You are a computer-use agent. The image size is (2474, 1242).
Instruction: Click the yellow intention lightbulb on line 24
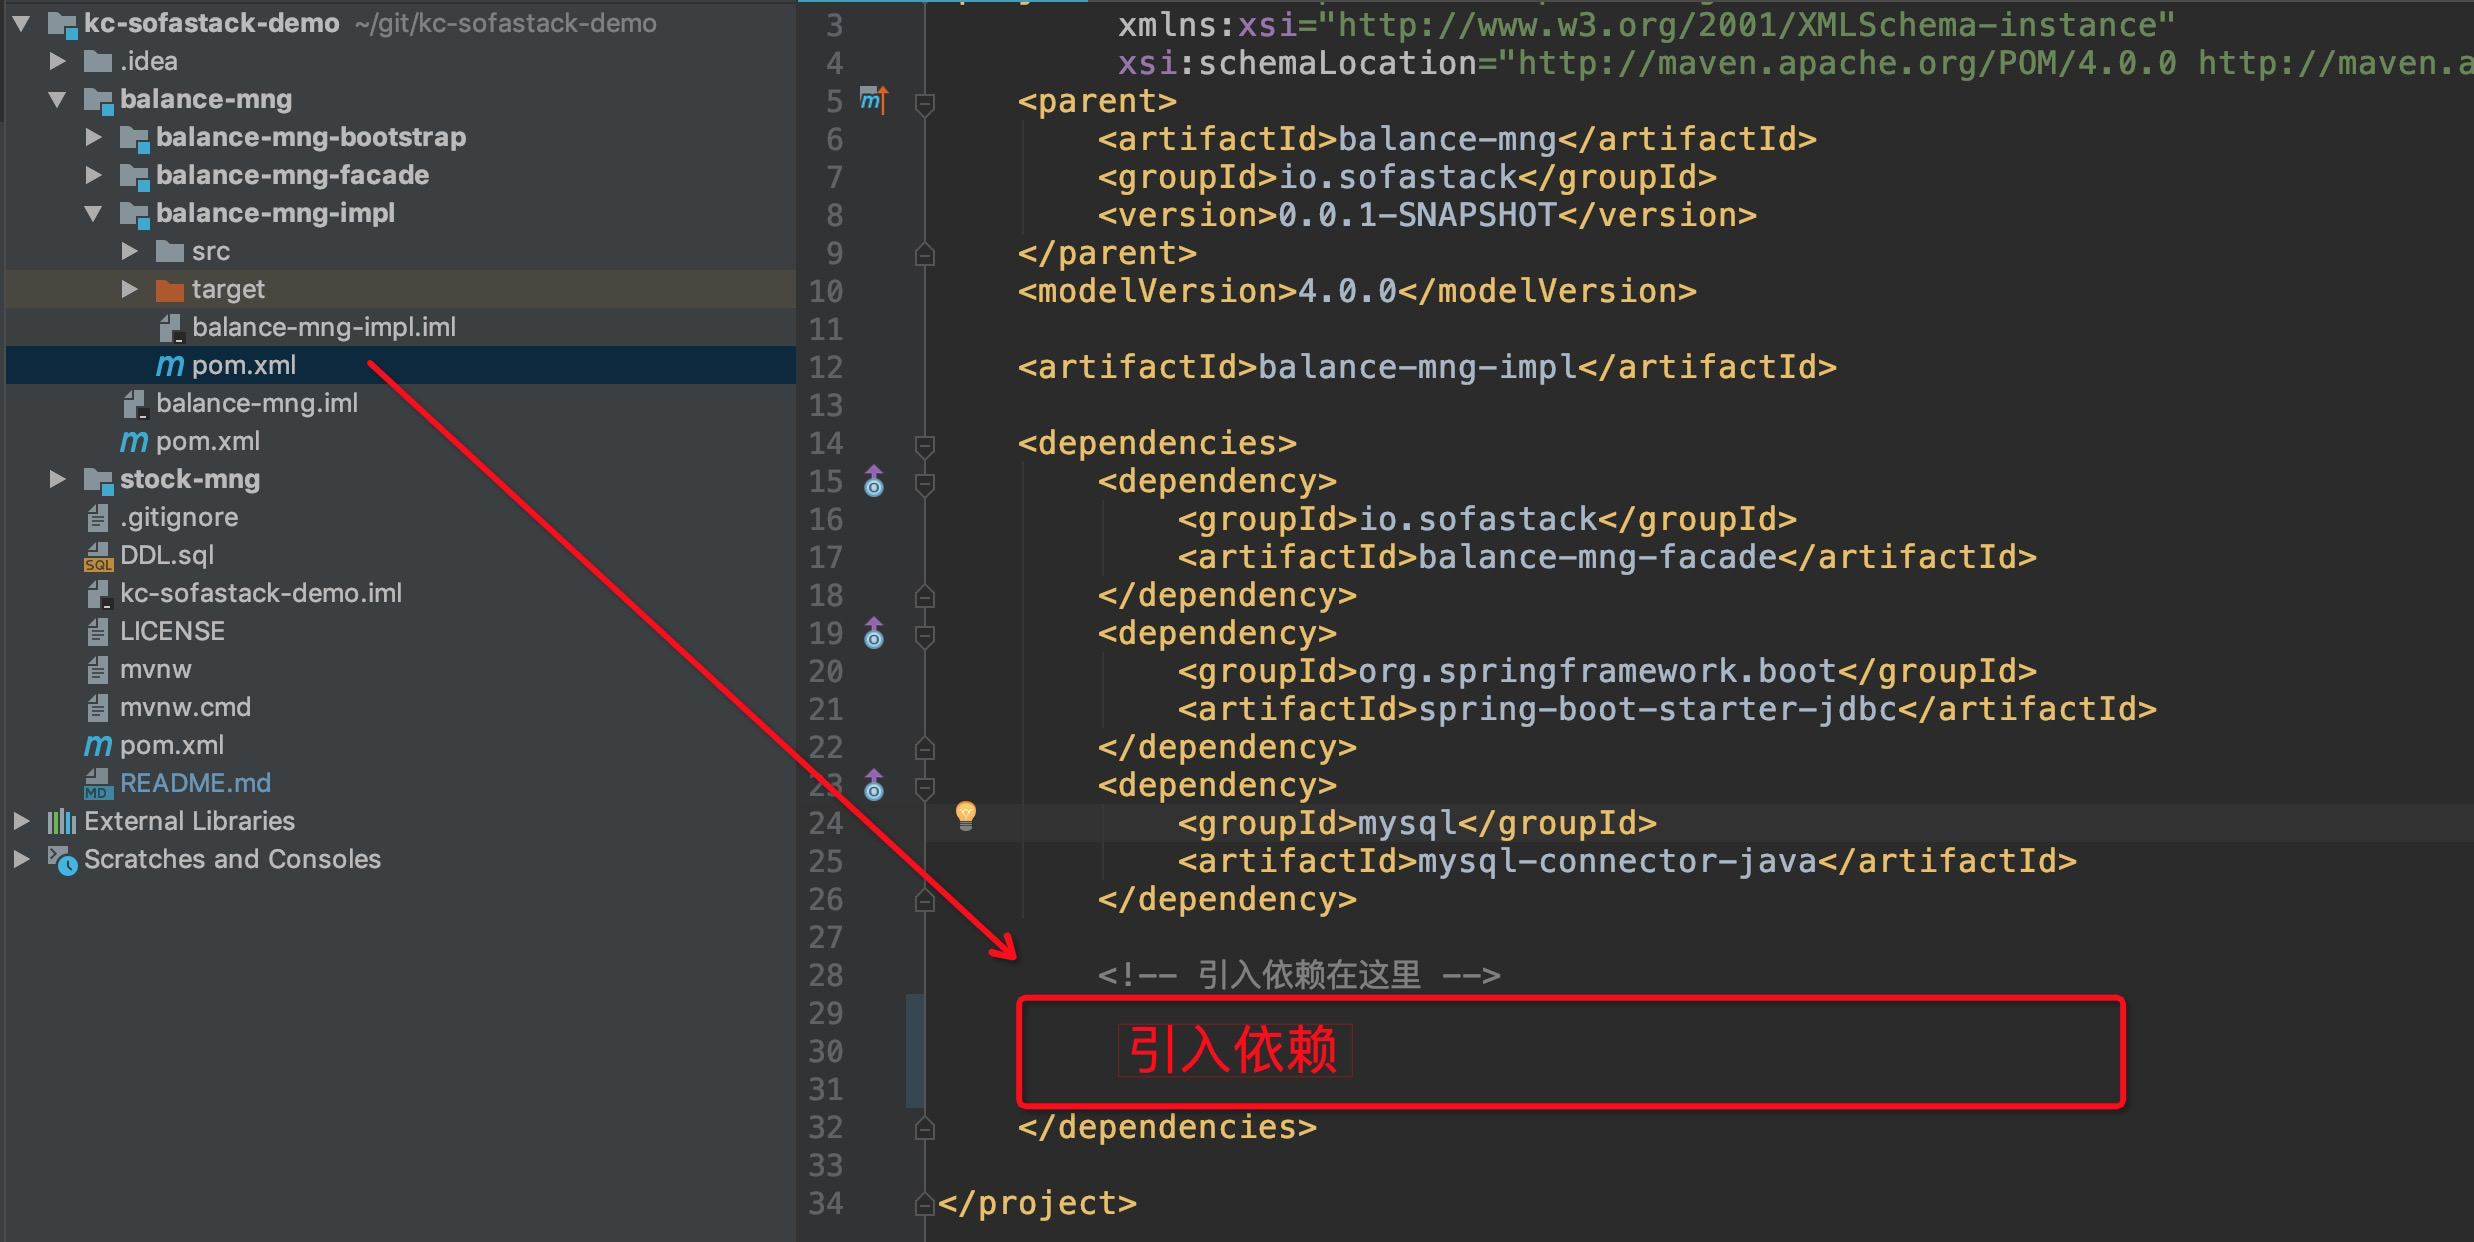pyautogui.click(x=965, y=816)
